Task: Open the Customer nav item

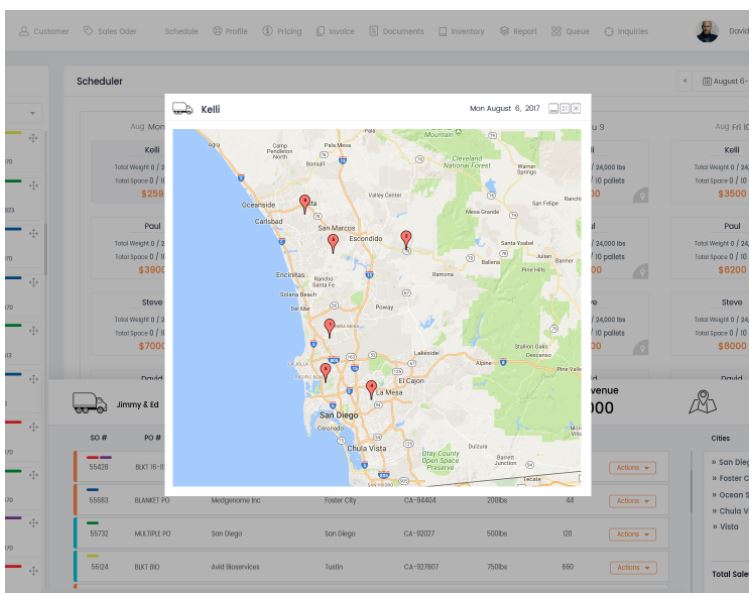Action: (x=44, y=31)
